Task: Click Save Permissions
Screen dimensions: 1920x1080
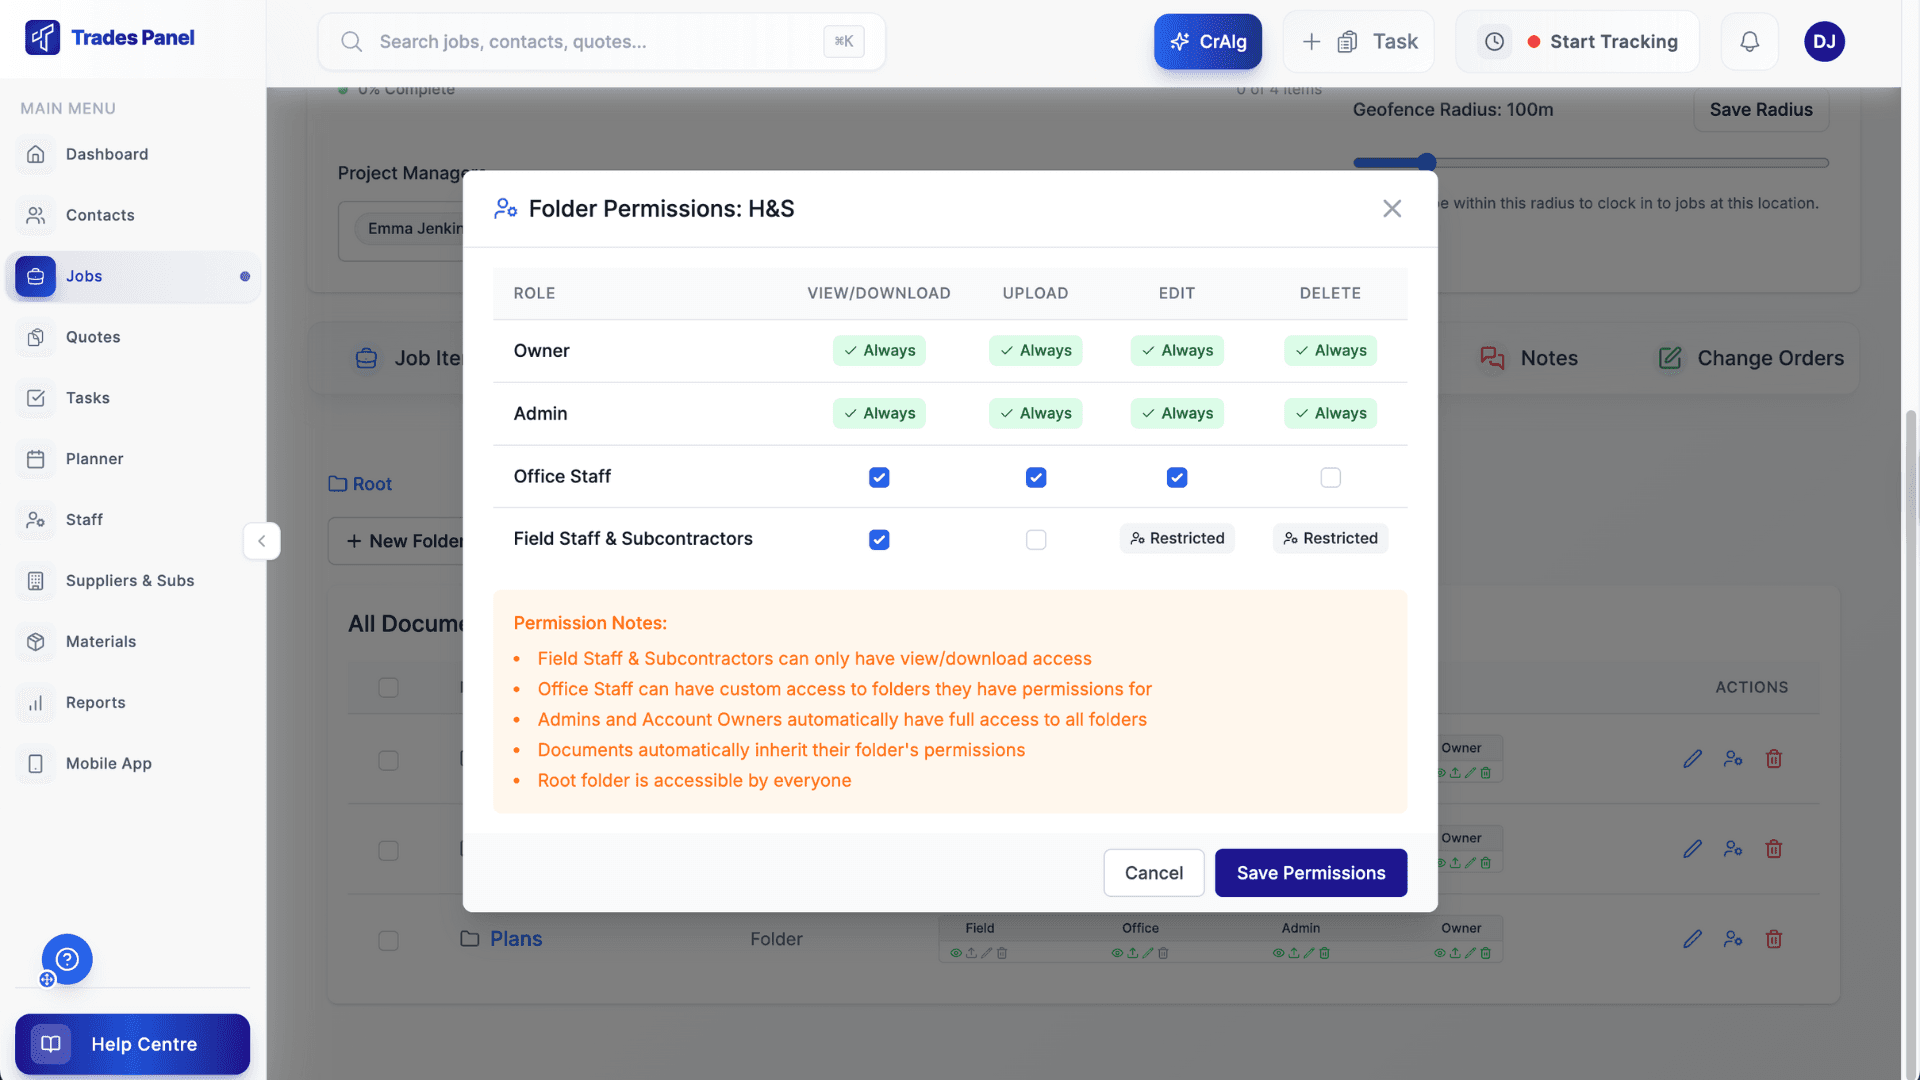Action: pos(1310,872)
